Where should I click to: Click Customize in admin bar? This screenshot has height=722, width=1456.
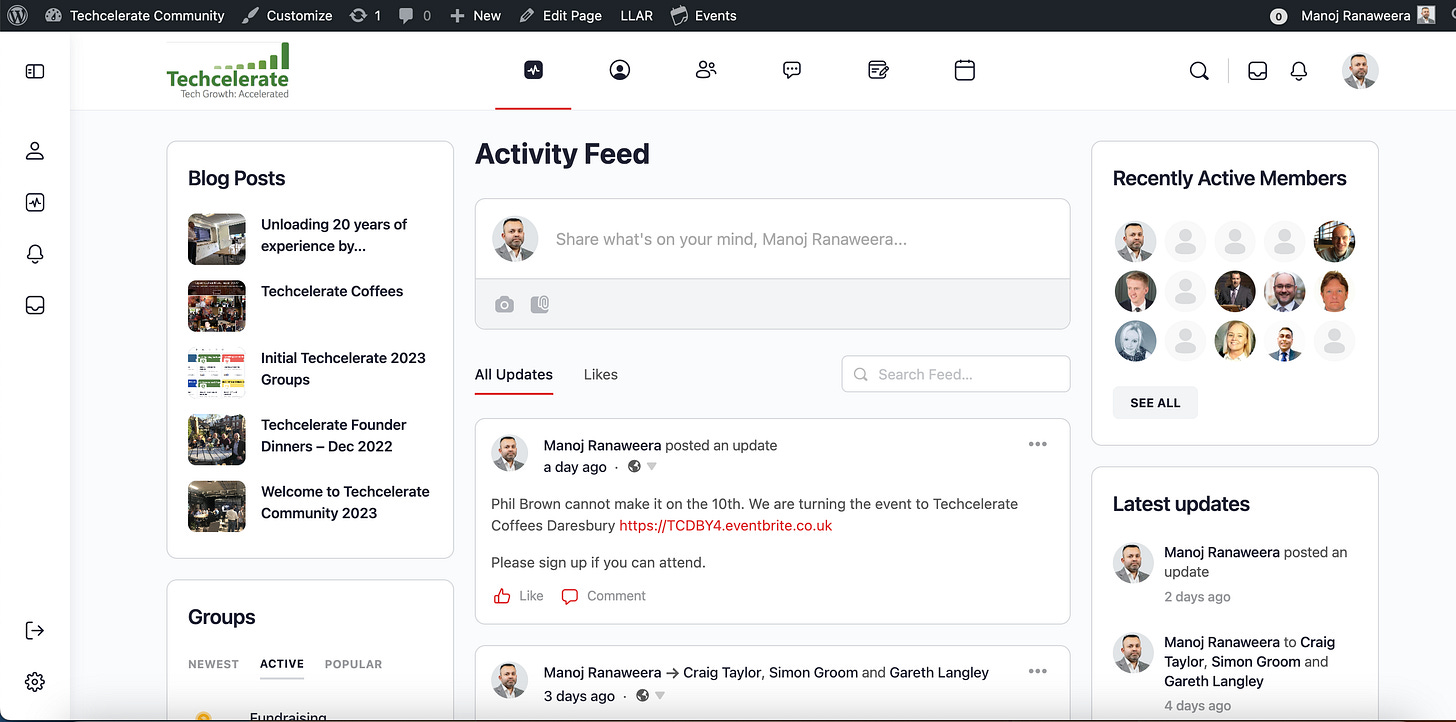tap(287, 15)
